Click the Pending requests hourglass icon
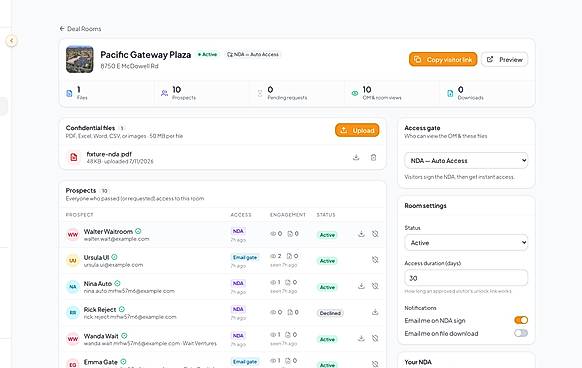 260,93
